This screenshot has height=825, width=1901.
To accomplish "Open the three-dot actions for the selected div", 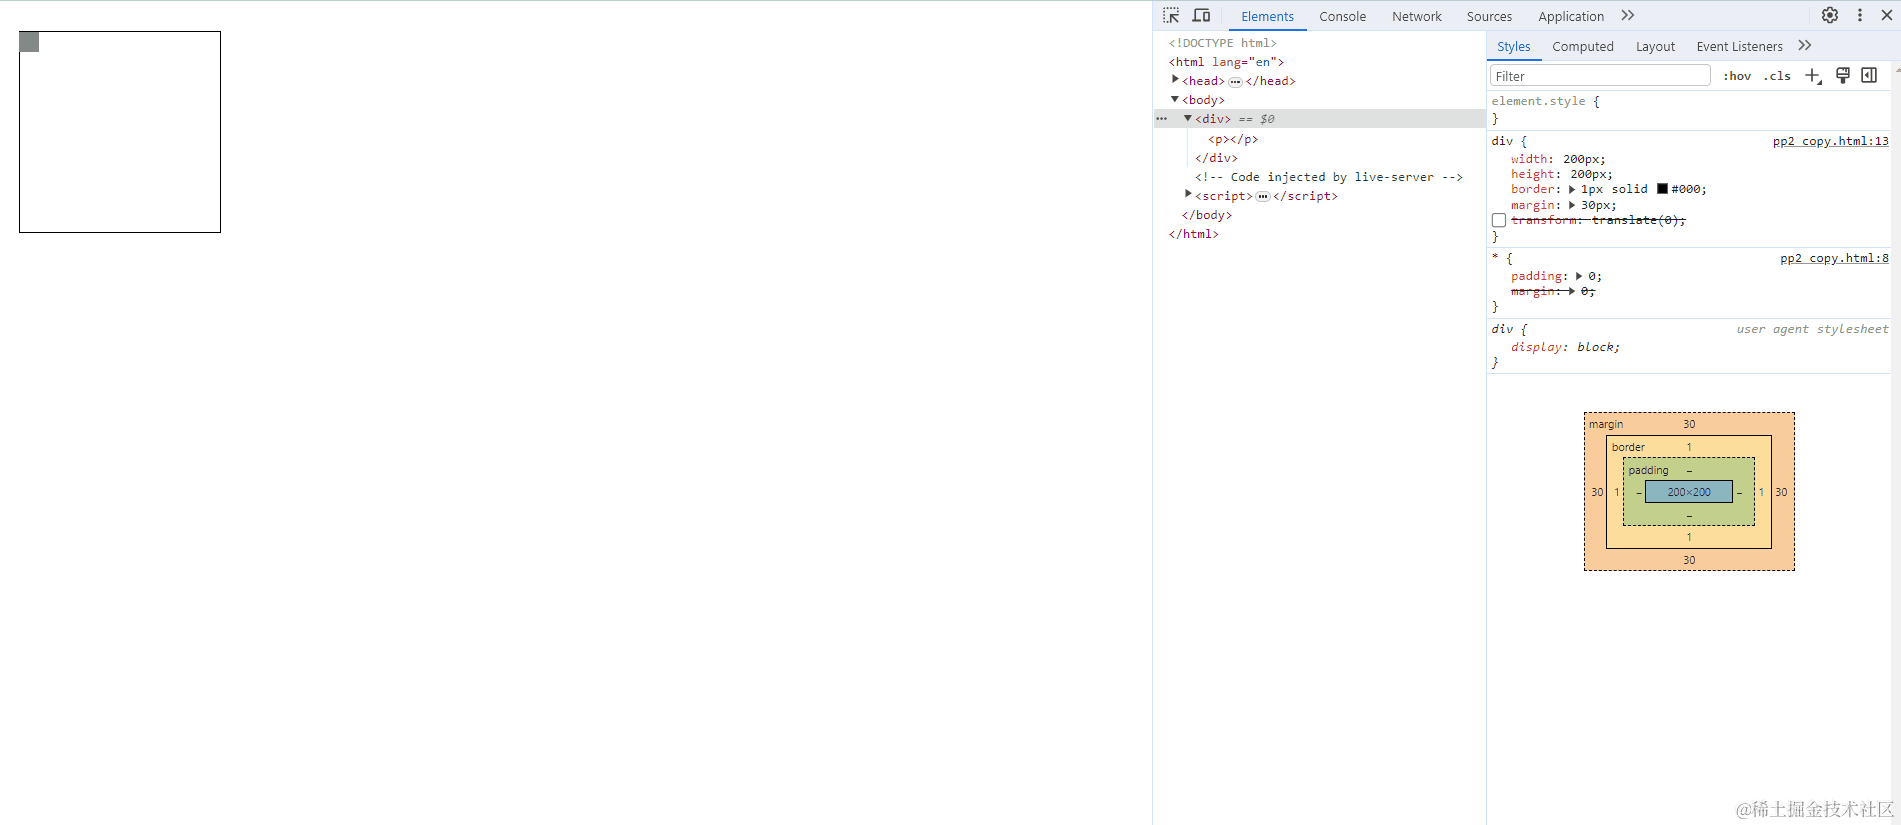I will tap(1162, 119).
